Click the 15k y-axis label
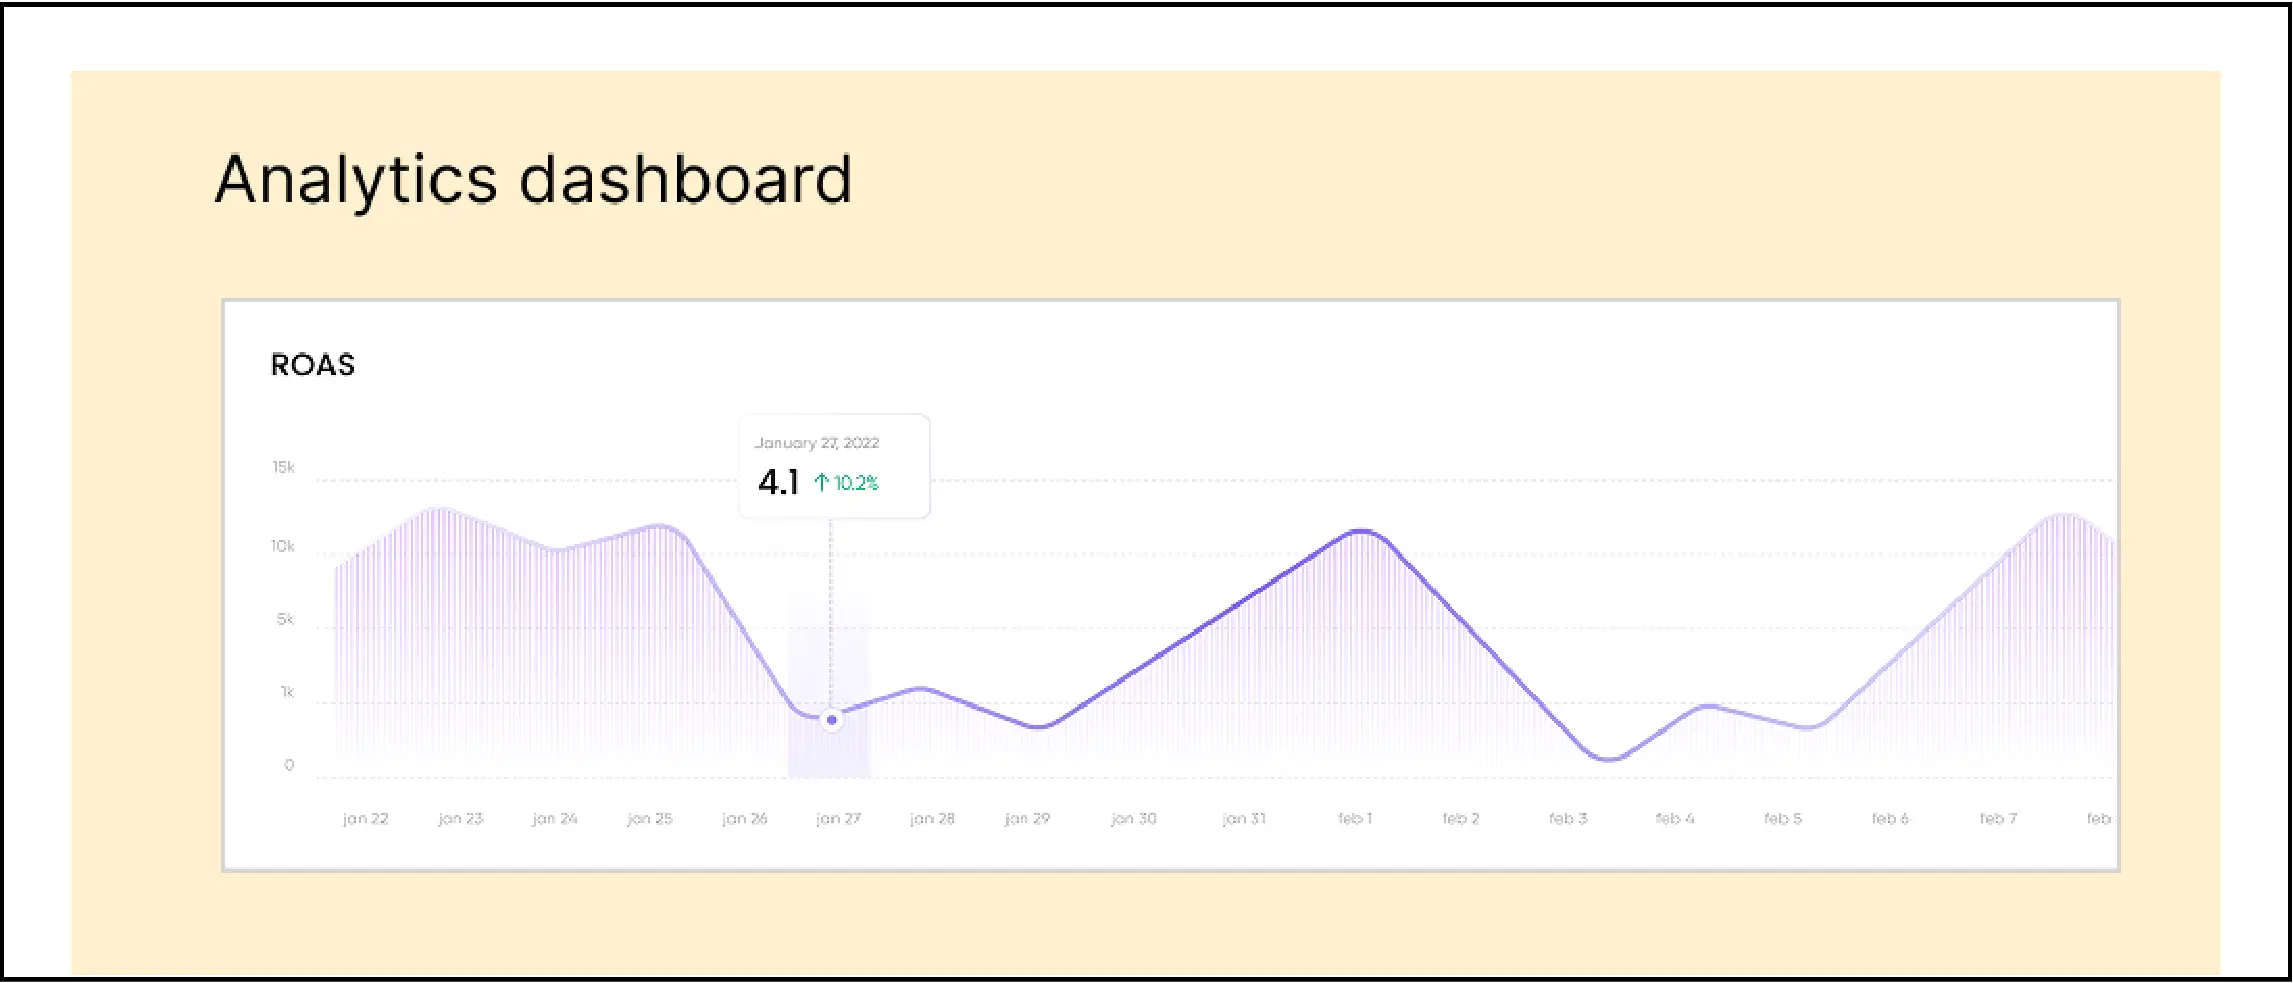This screenshot has width=2293, height=983. coord(283,467)
